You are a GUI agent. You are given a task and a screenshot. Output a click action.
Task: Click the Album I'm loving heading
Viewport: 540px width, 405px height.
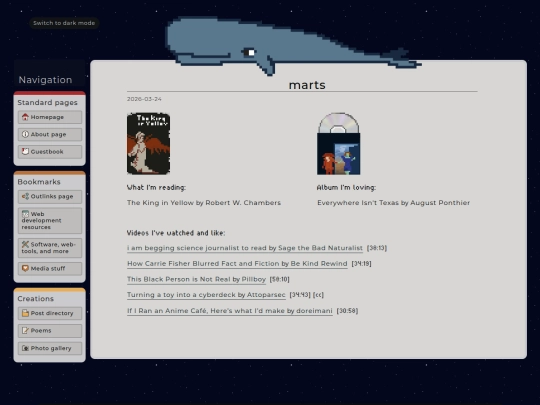[346, 187]
